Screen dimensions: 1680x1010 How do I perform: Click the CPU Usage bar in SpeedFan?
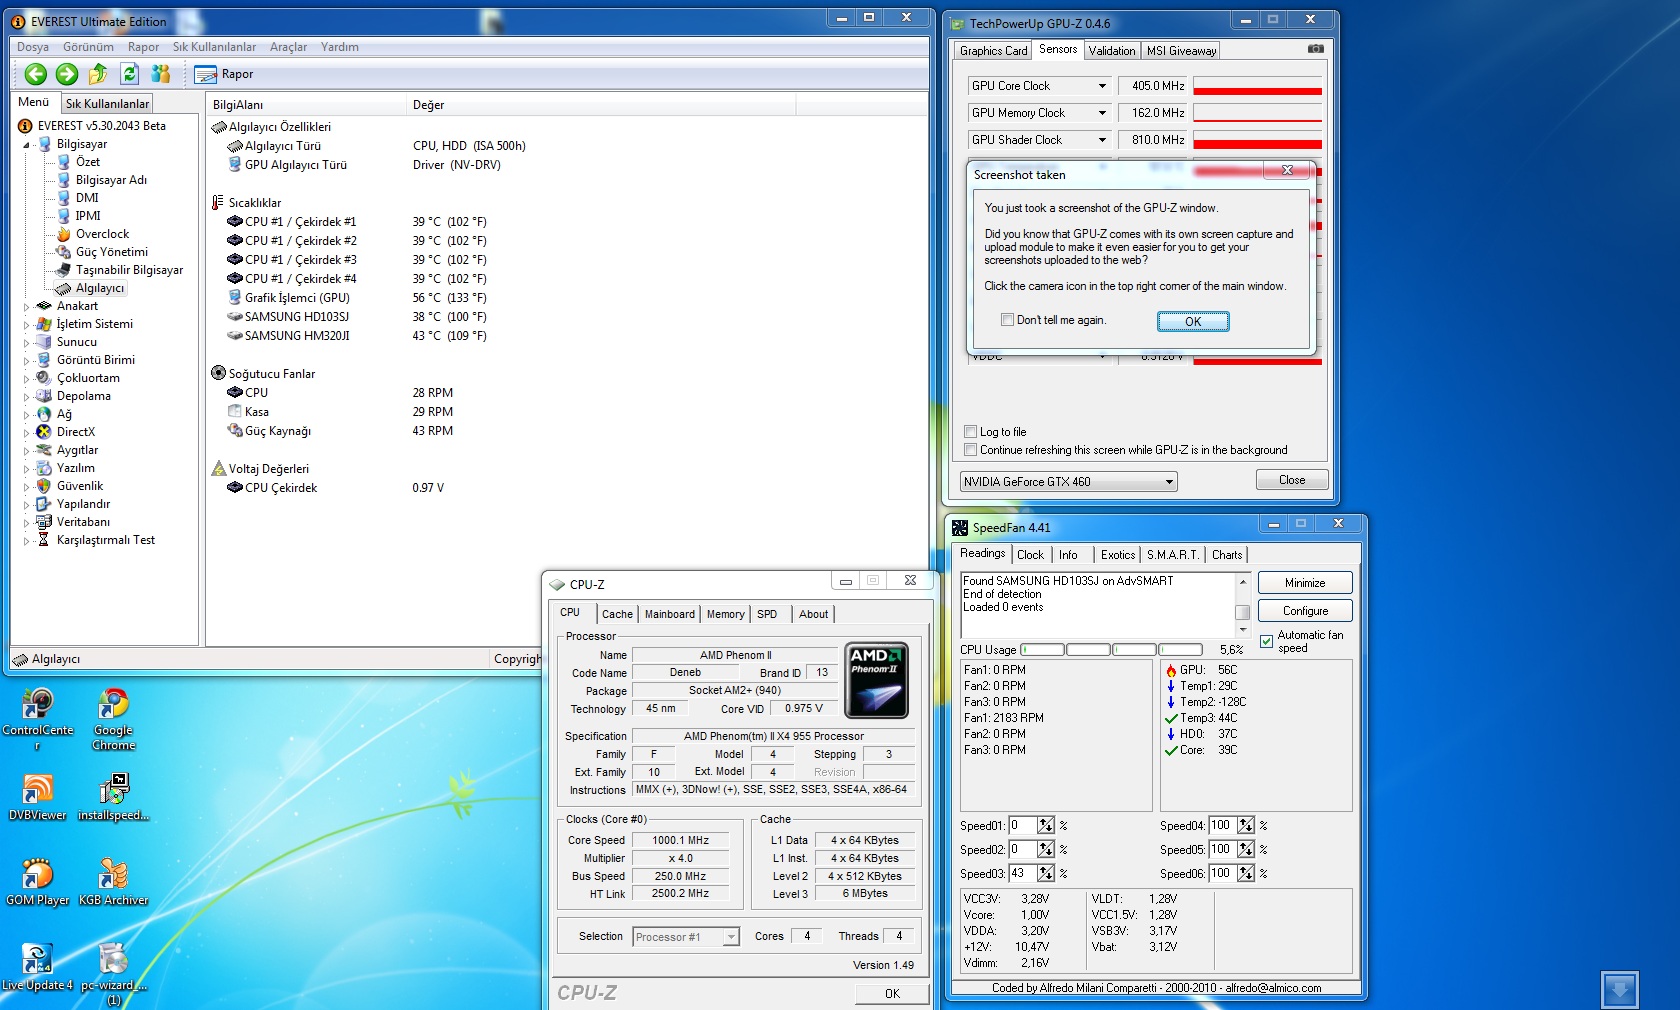(1111, 650)
